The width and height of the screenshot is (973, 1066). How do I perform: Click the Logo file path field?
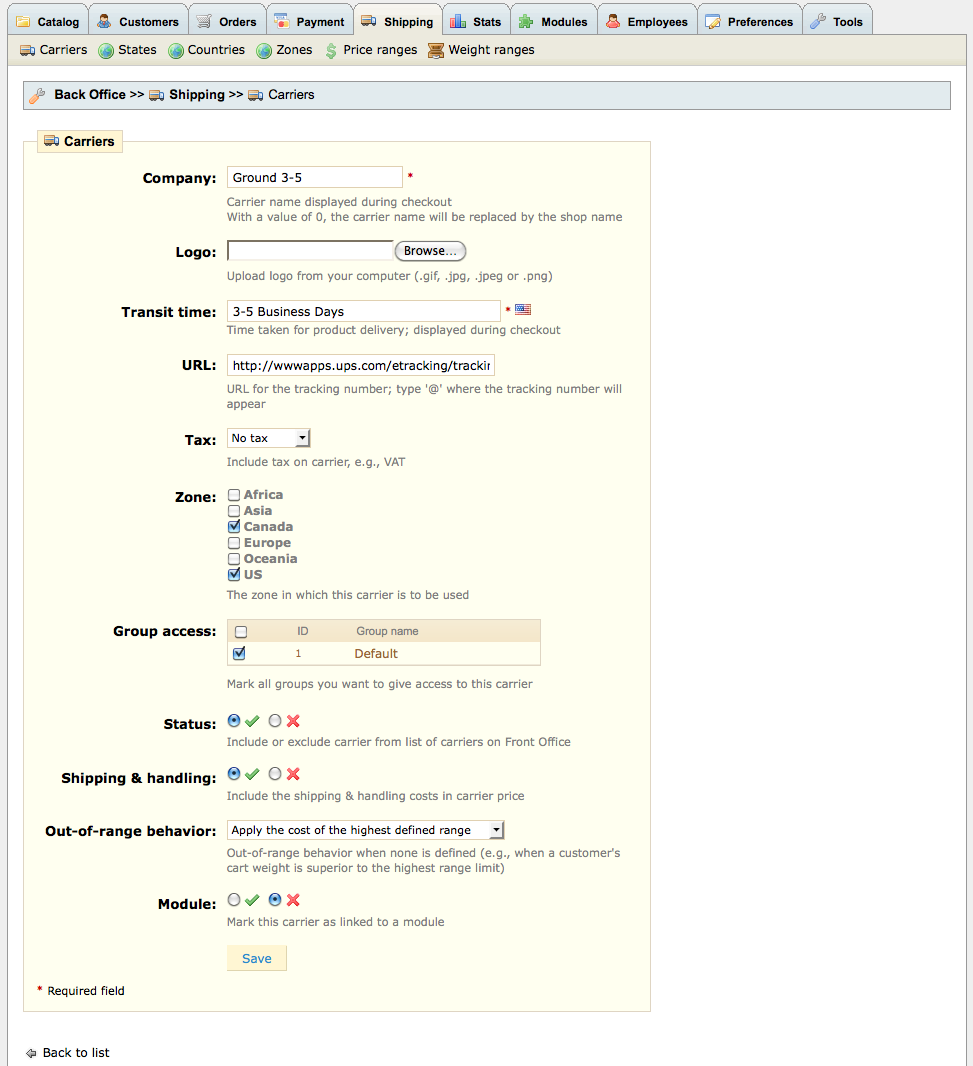pos(310,250)
